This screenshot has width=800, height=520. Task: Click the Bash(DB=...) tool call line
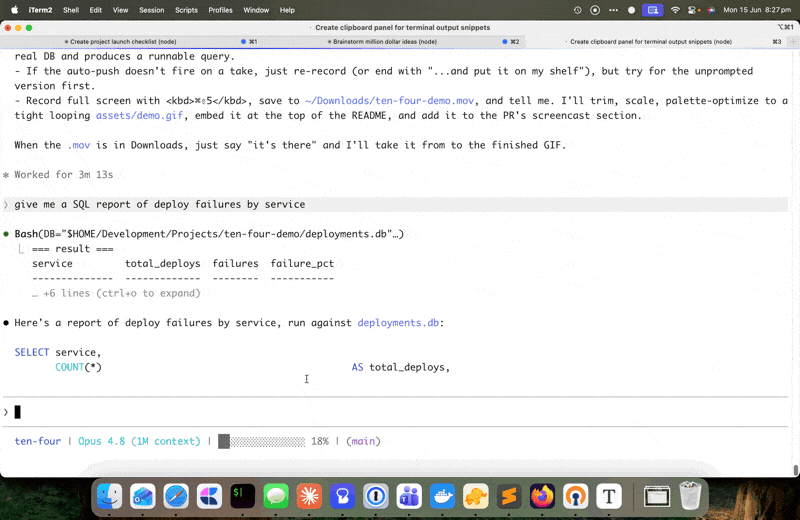click(x=209, y=234)
